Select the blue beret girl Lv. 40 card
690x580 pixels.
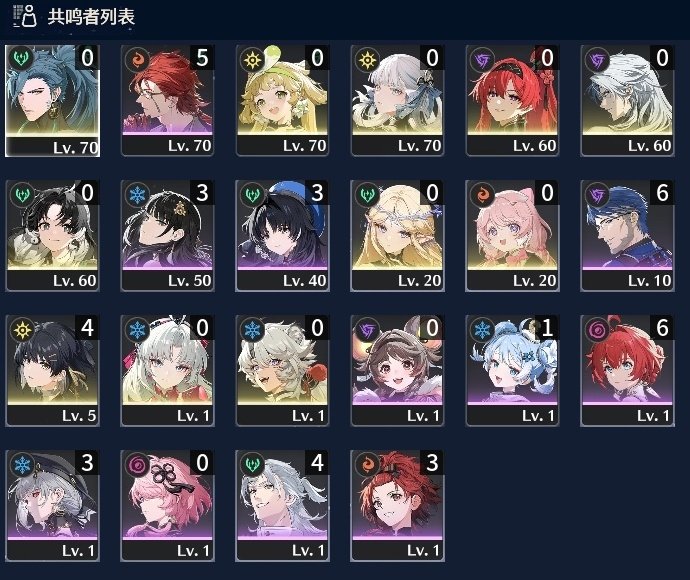282,235
